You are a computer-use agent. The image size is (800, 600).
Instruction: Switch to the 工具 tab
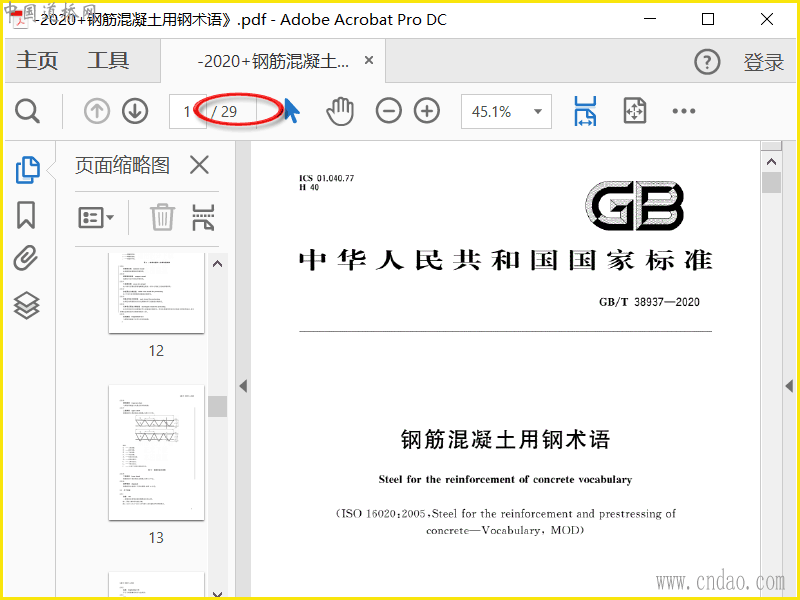pos(108,61)
